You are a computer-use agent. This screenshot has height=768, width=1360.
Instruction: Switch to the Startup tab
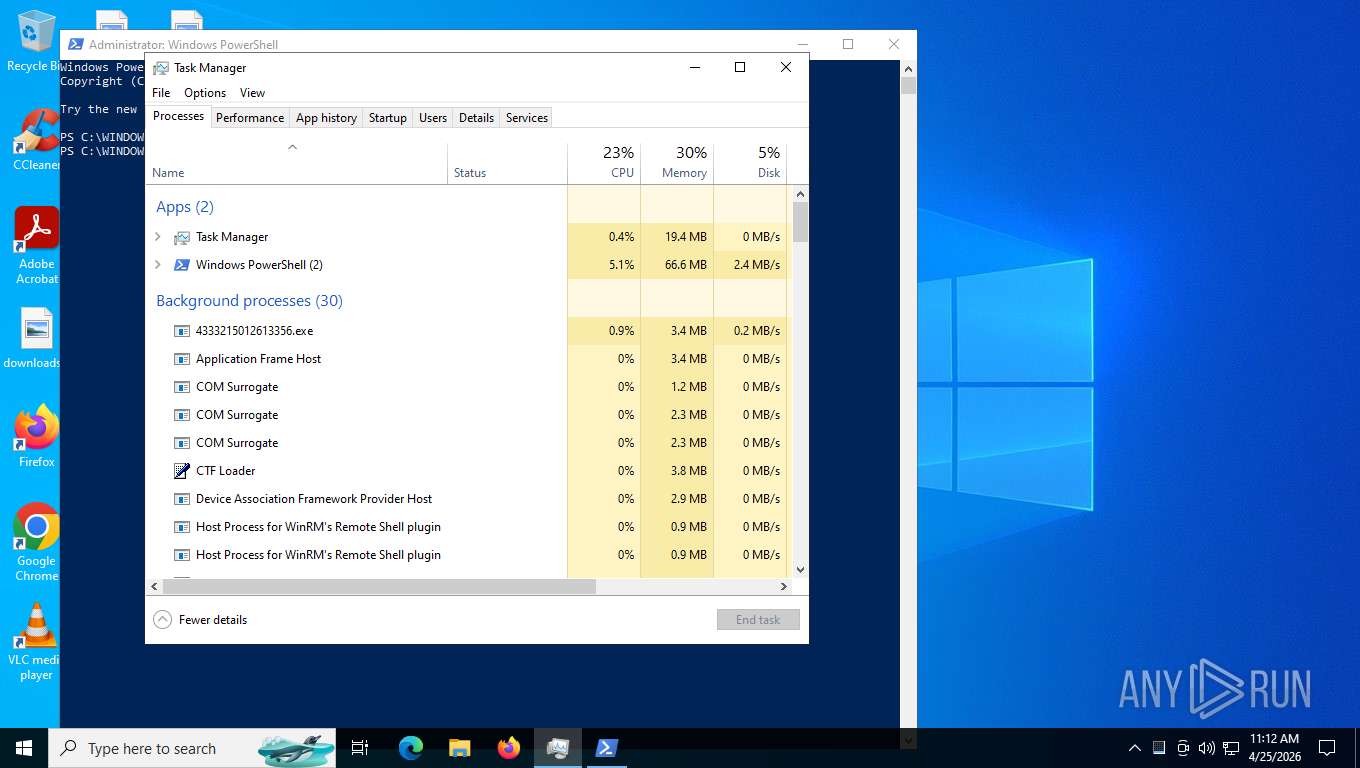pos(388,118)
